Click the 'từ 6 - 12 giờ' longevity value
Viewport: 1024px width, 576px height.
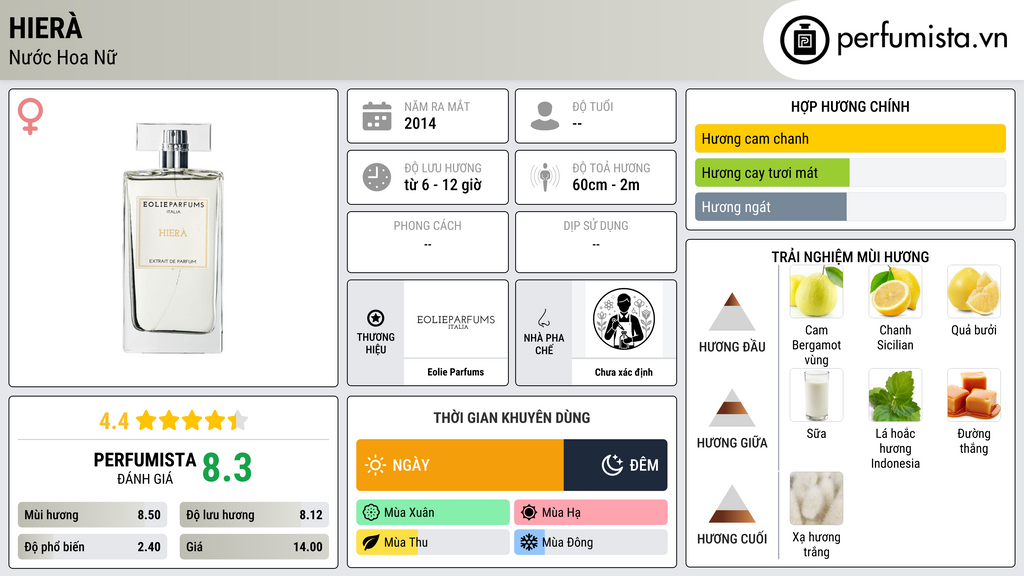click(443, 185)
